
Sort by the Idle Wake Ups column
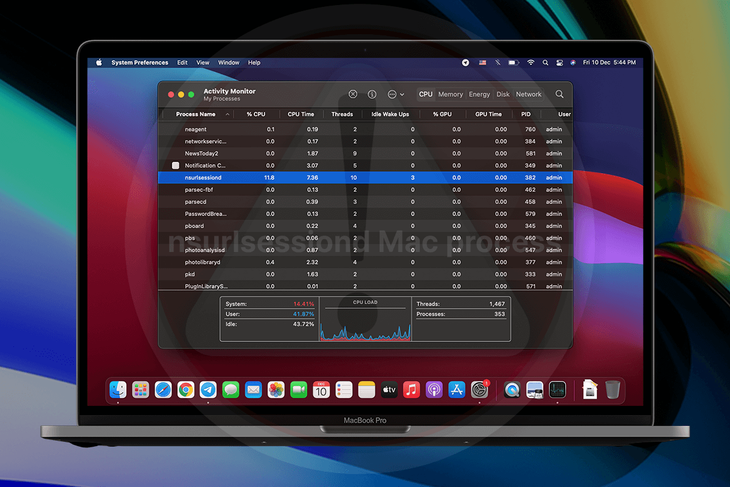click(389, 114)
